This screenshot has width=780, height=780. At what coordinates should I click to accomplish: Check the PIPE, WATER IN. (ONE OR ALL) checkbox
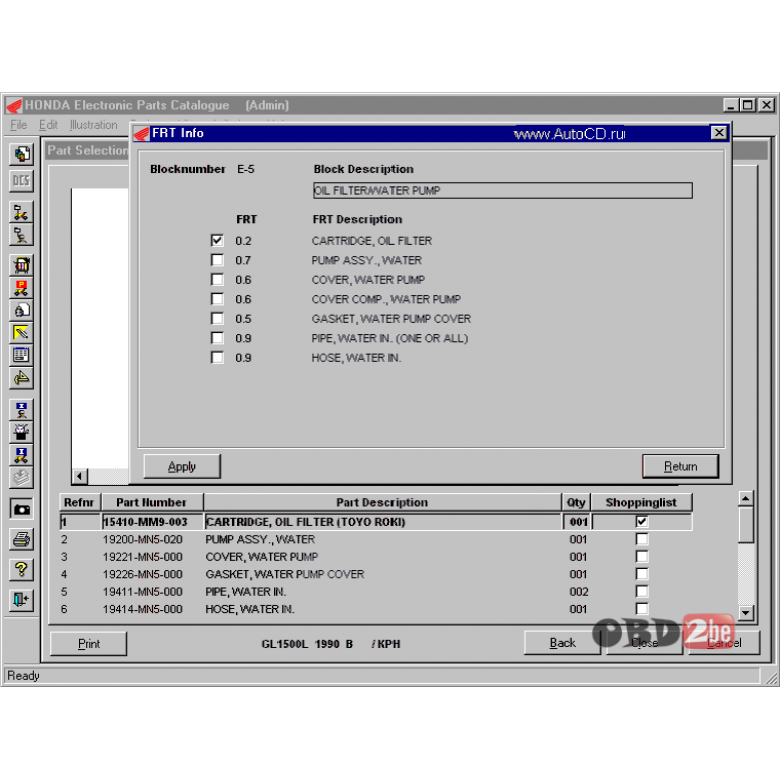tap(217, 338)
